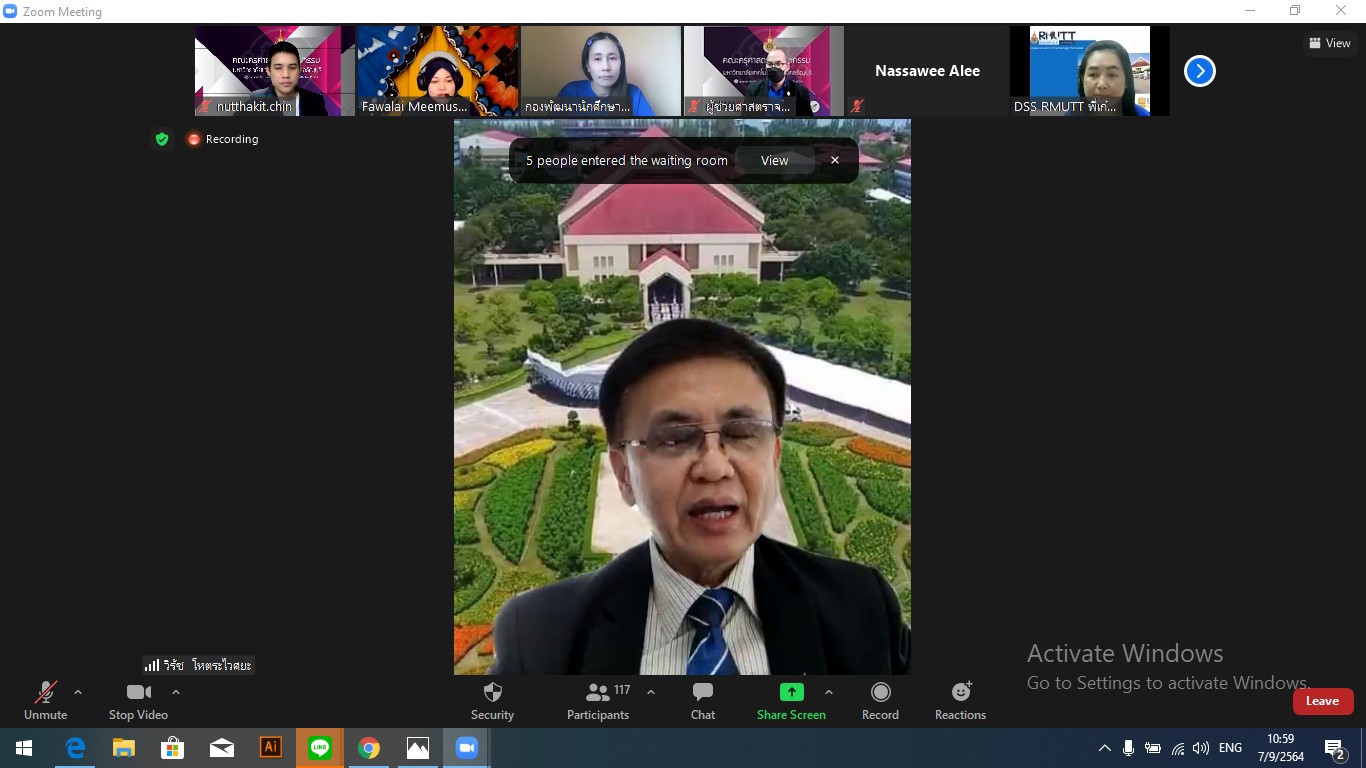Expand audio options arrow next to Unmute
The height and width of the screenshot is (768, 1366).
coord(78,692)
